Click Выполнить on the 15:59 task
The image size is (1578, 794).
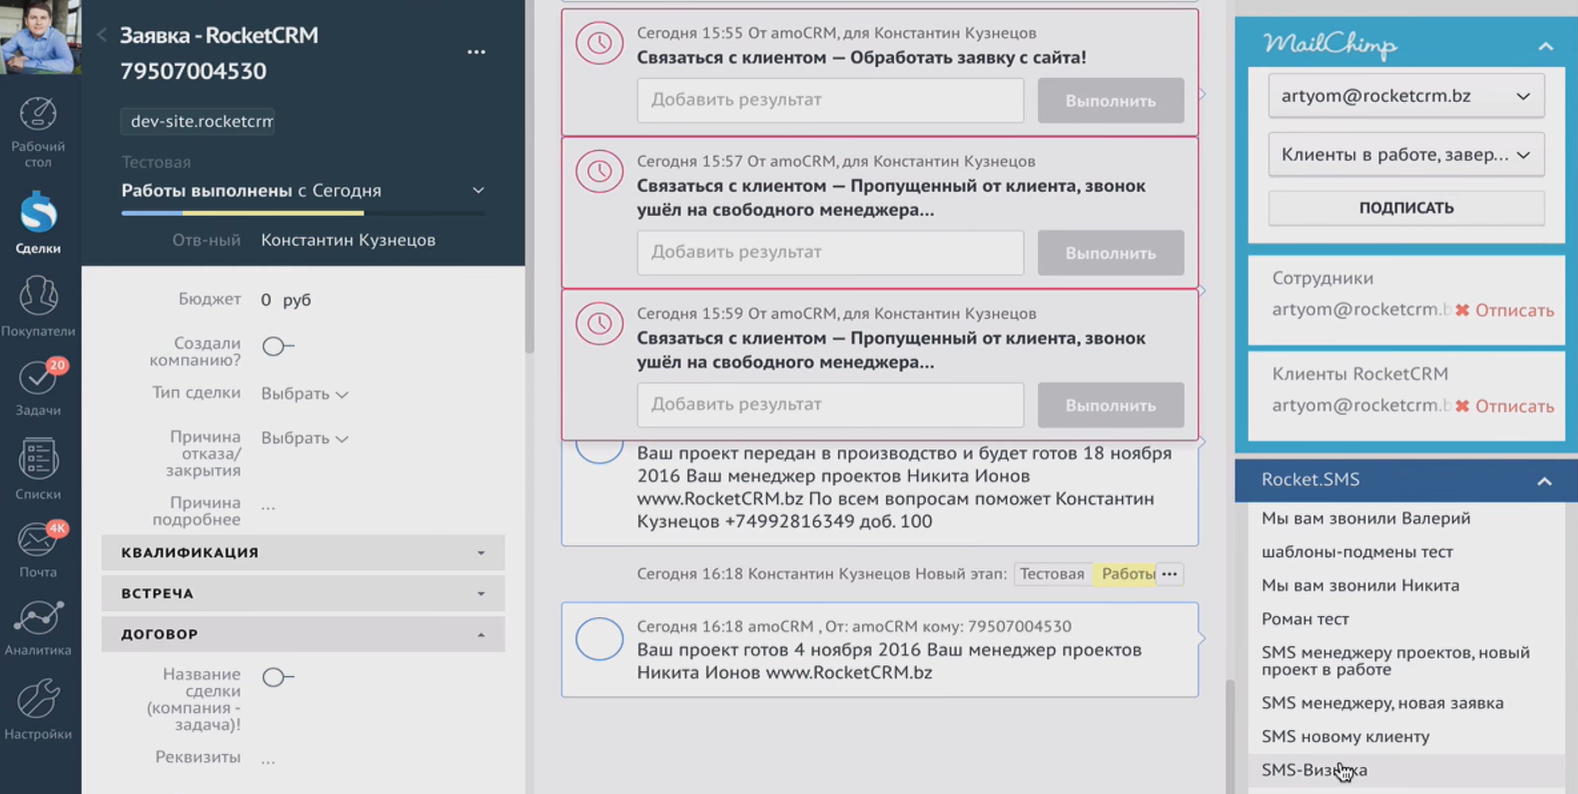(1110, 405)
